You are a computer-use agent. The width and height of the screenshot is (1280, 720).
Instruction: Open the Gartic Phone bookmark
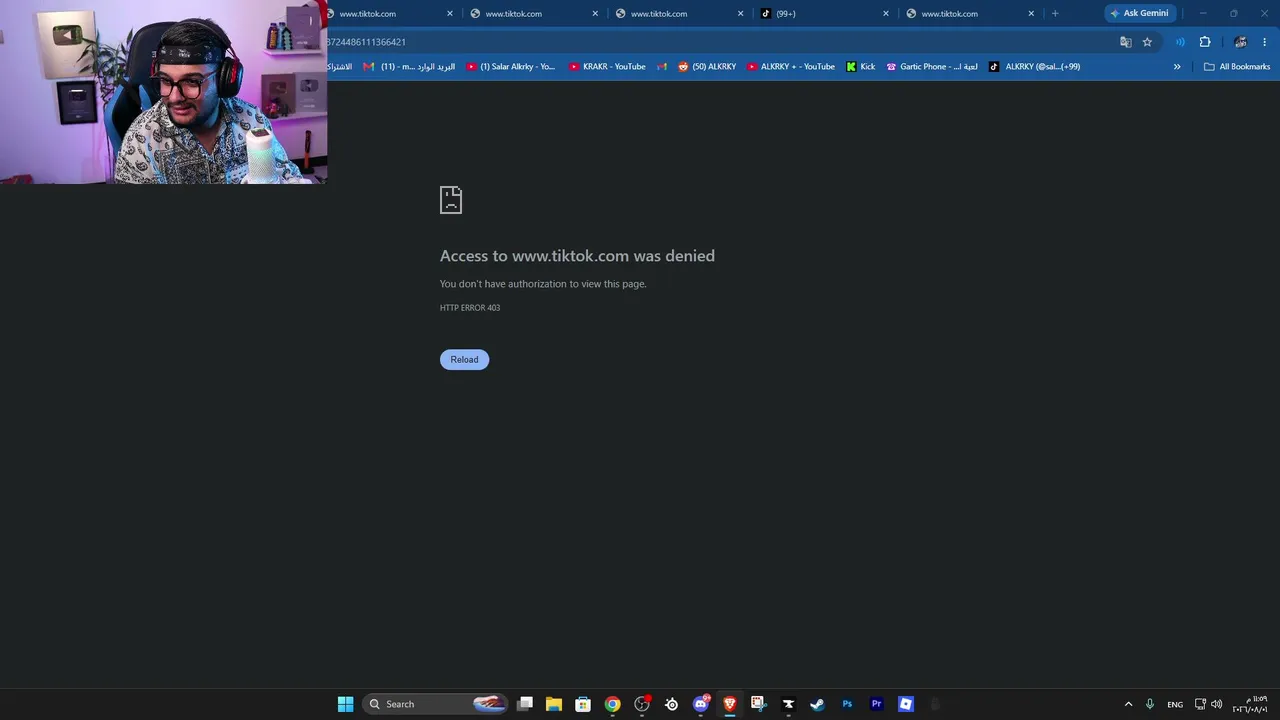click(932, 67)
